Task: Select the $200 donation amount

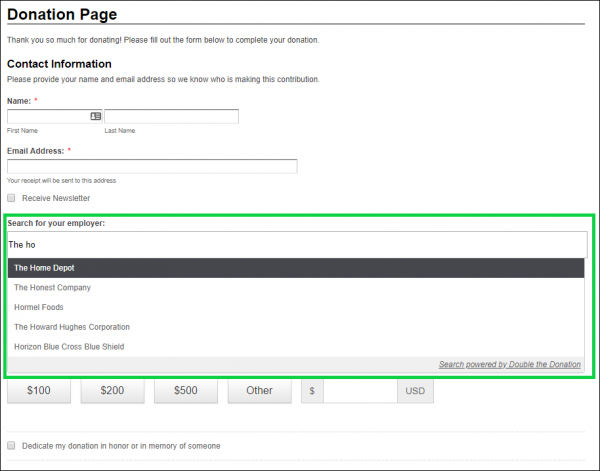Action: pos(112,391)
